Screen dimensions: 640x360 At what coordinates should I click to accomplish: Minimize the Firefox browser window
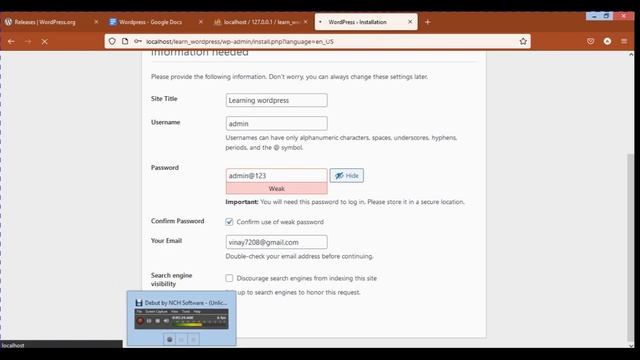pyautogui.click(x=594, y=16)
